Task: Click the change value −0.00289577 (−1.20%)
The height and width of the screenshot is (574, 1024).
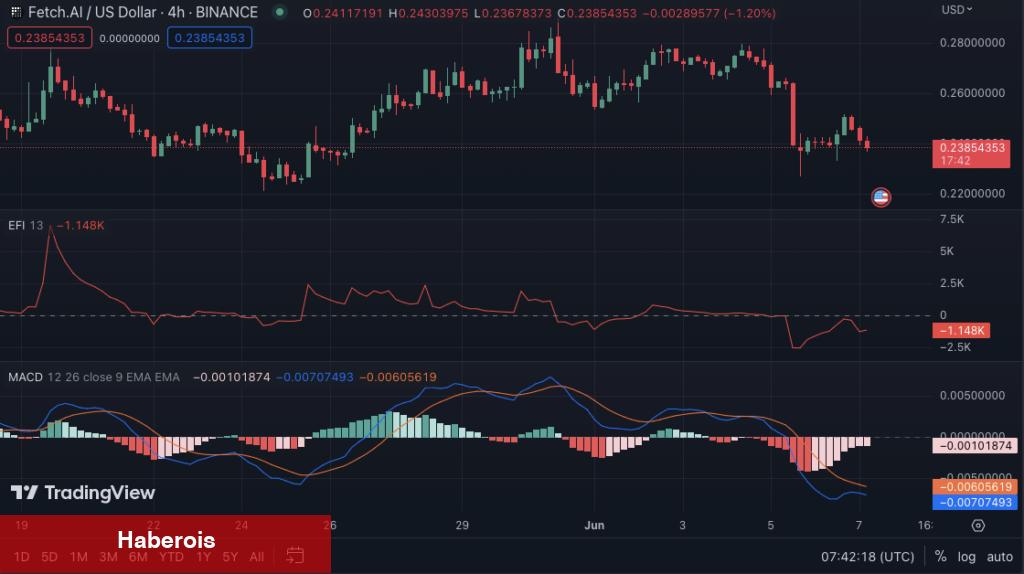Action: 710,13
